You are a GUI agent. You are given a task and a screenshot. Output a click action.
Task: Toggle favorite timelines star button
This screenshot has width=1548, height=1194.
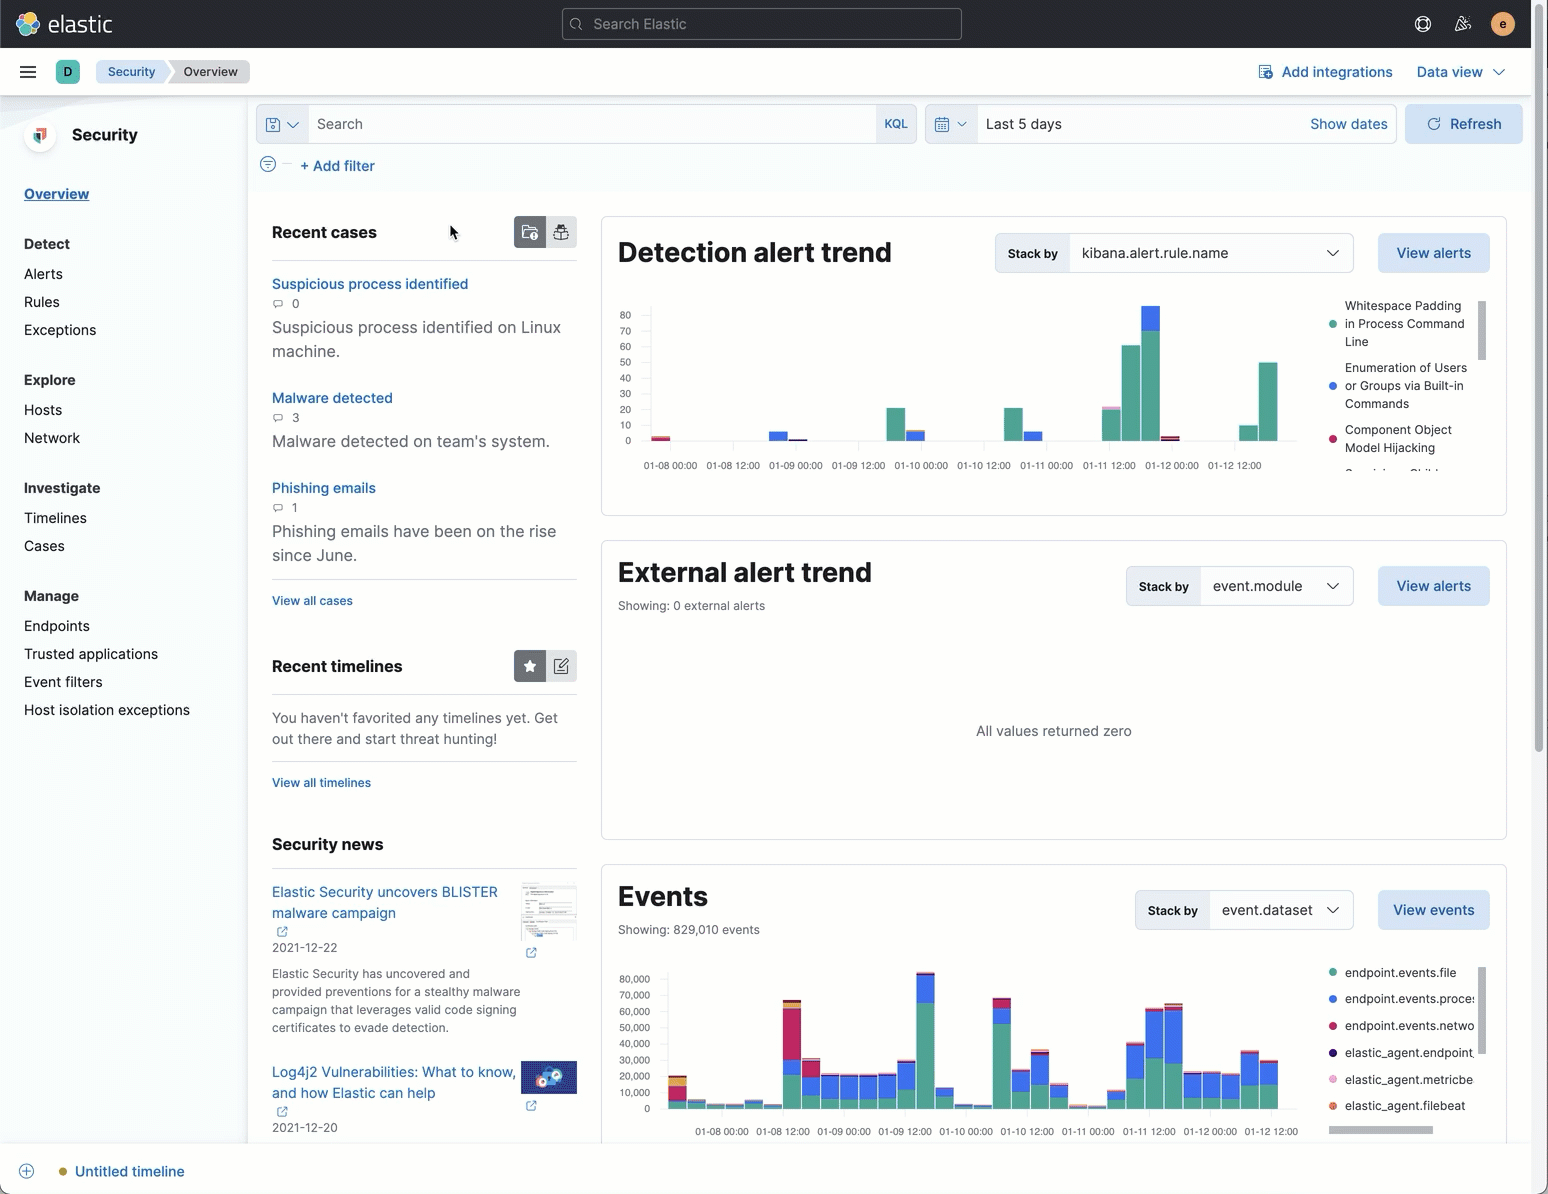pyautogui.click(x=530, y=666)
